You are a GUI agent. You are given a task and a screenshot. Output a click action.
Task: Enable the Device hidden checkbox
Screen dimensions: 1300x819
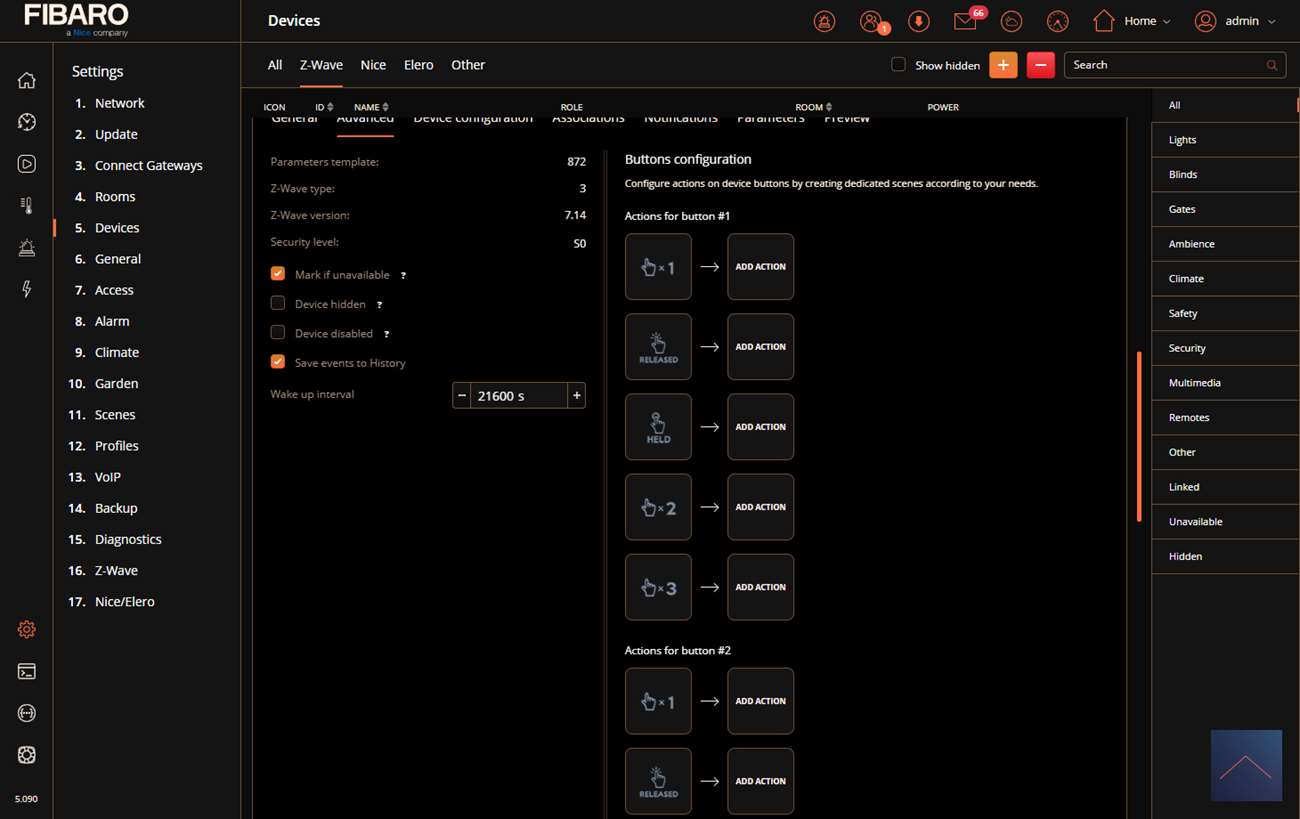point(278,303)
